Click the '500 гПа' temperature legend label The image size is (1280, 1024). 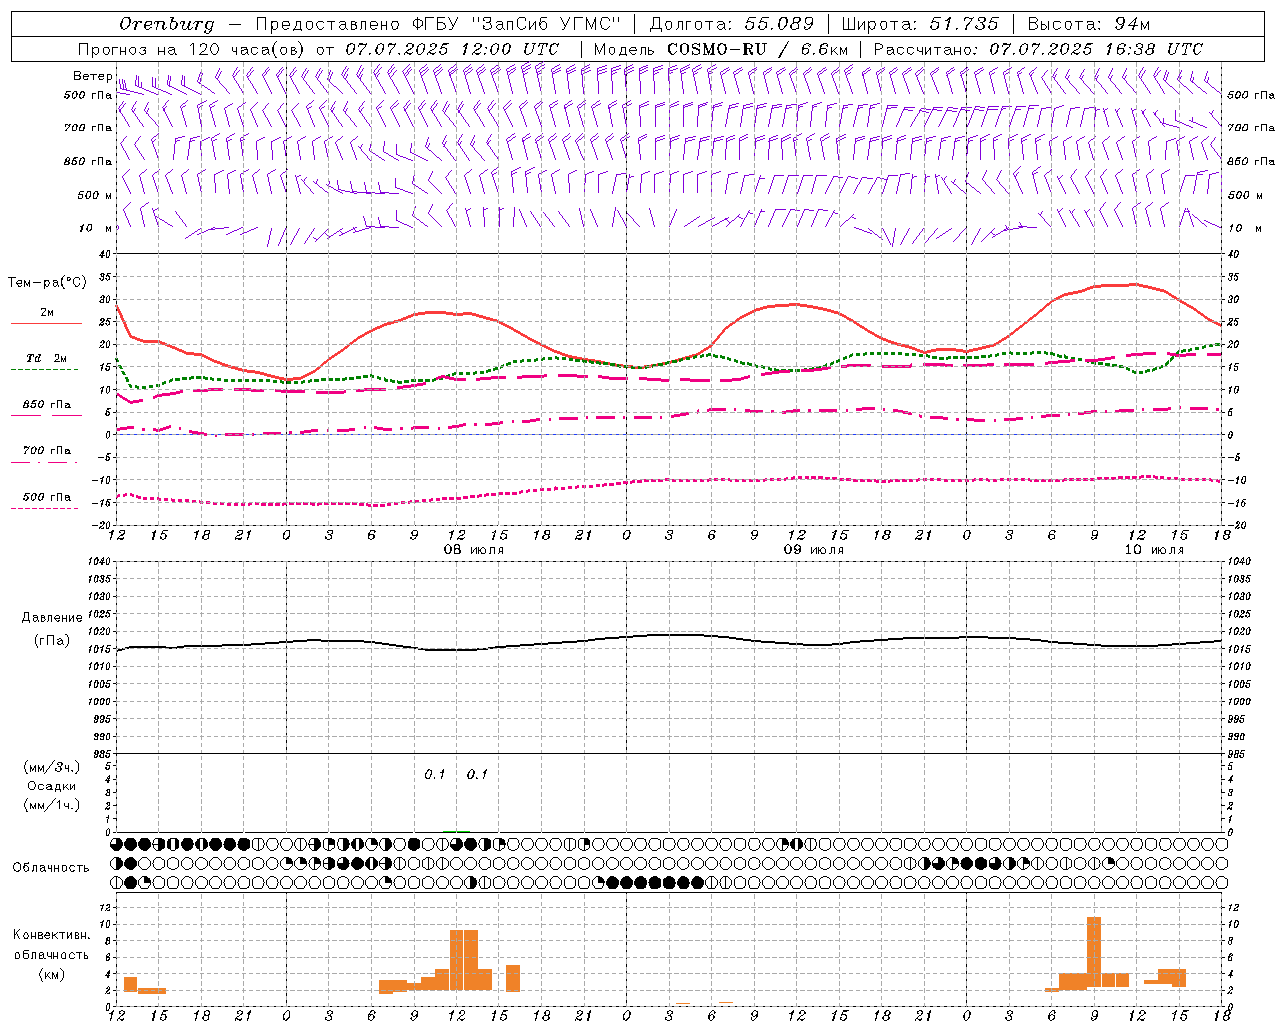click(47, 497)
